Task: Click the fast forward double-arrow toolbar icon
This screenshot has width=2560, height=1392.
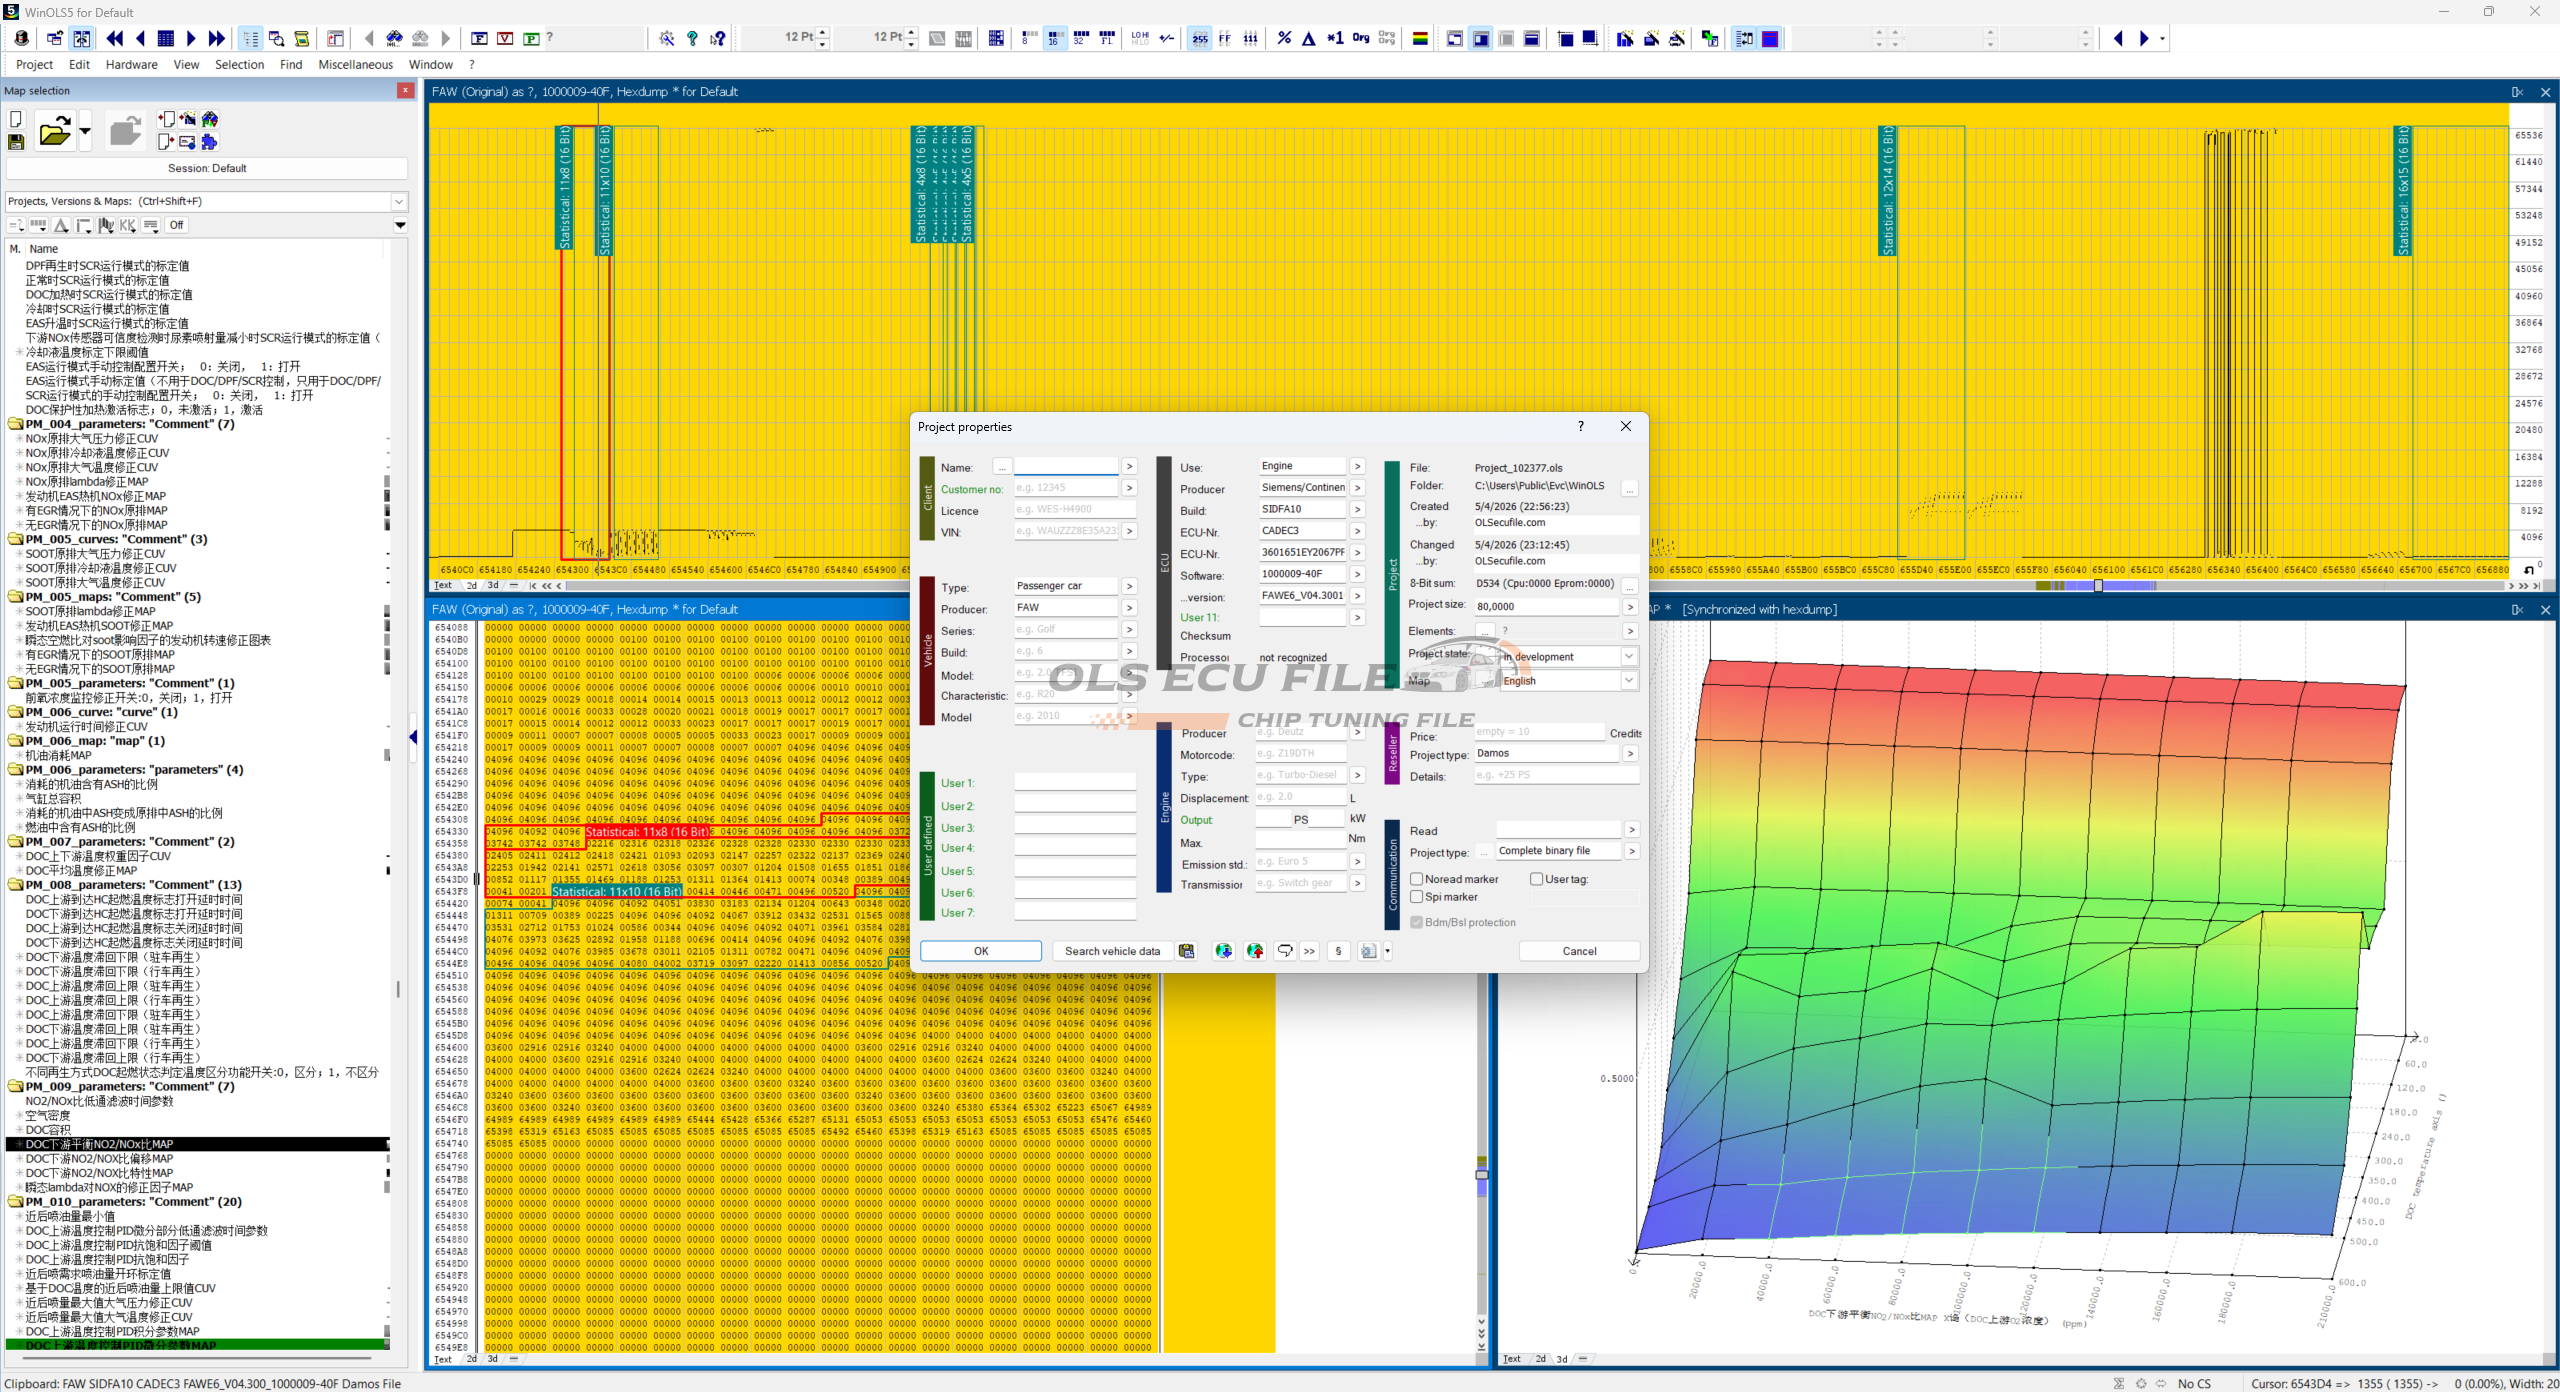Action: (217, 39)
